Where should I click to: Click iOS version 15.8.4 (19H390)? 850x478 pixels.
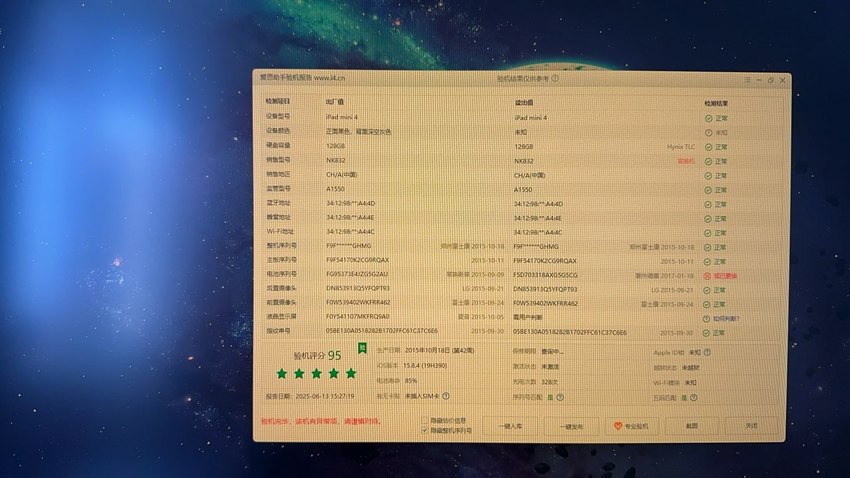(x=426, y=366)
